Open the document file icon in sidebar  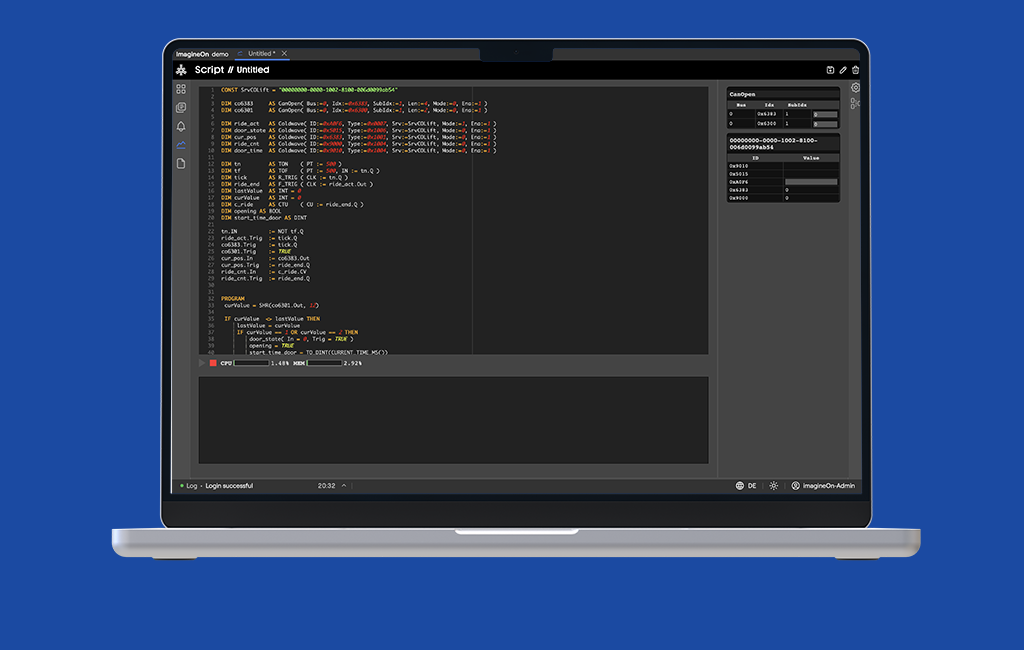click(181, 163)
